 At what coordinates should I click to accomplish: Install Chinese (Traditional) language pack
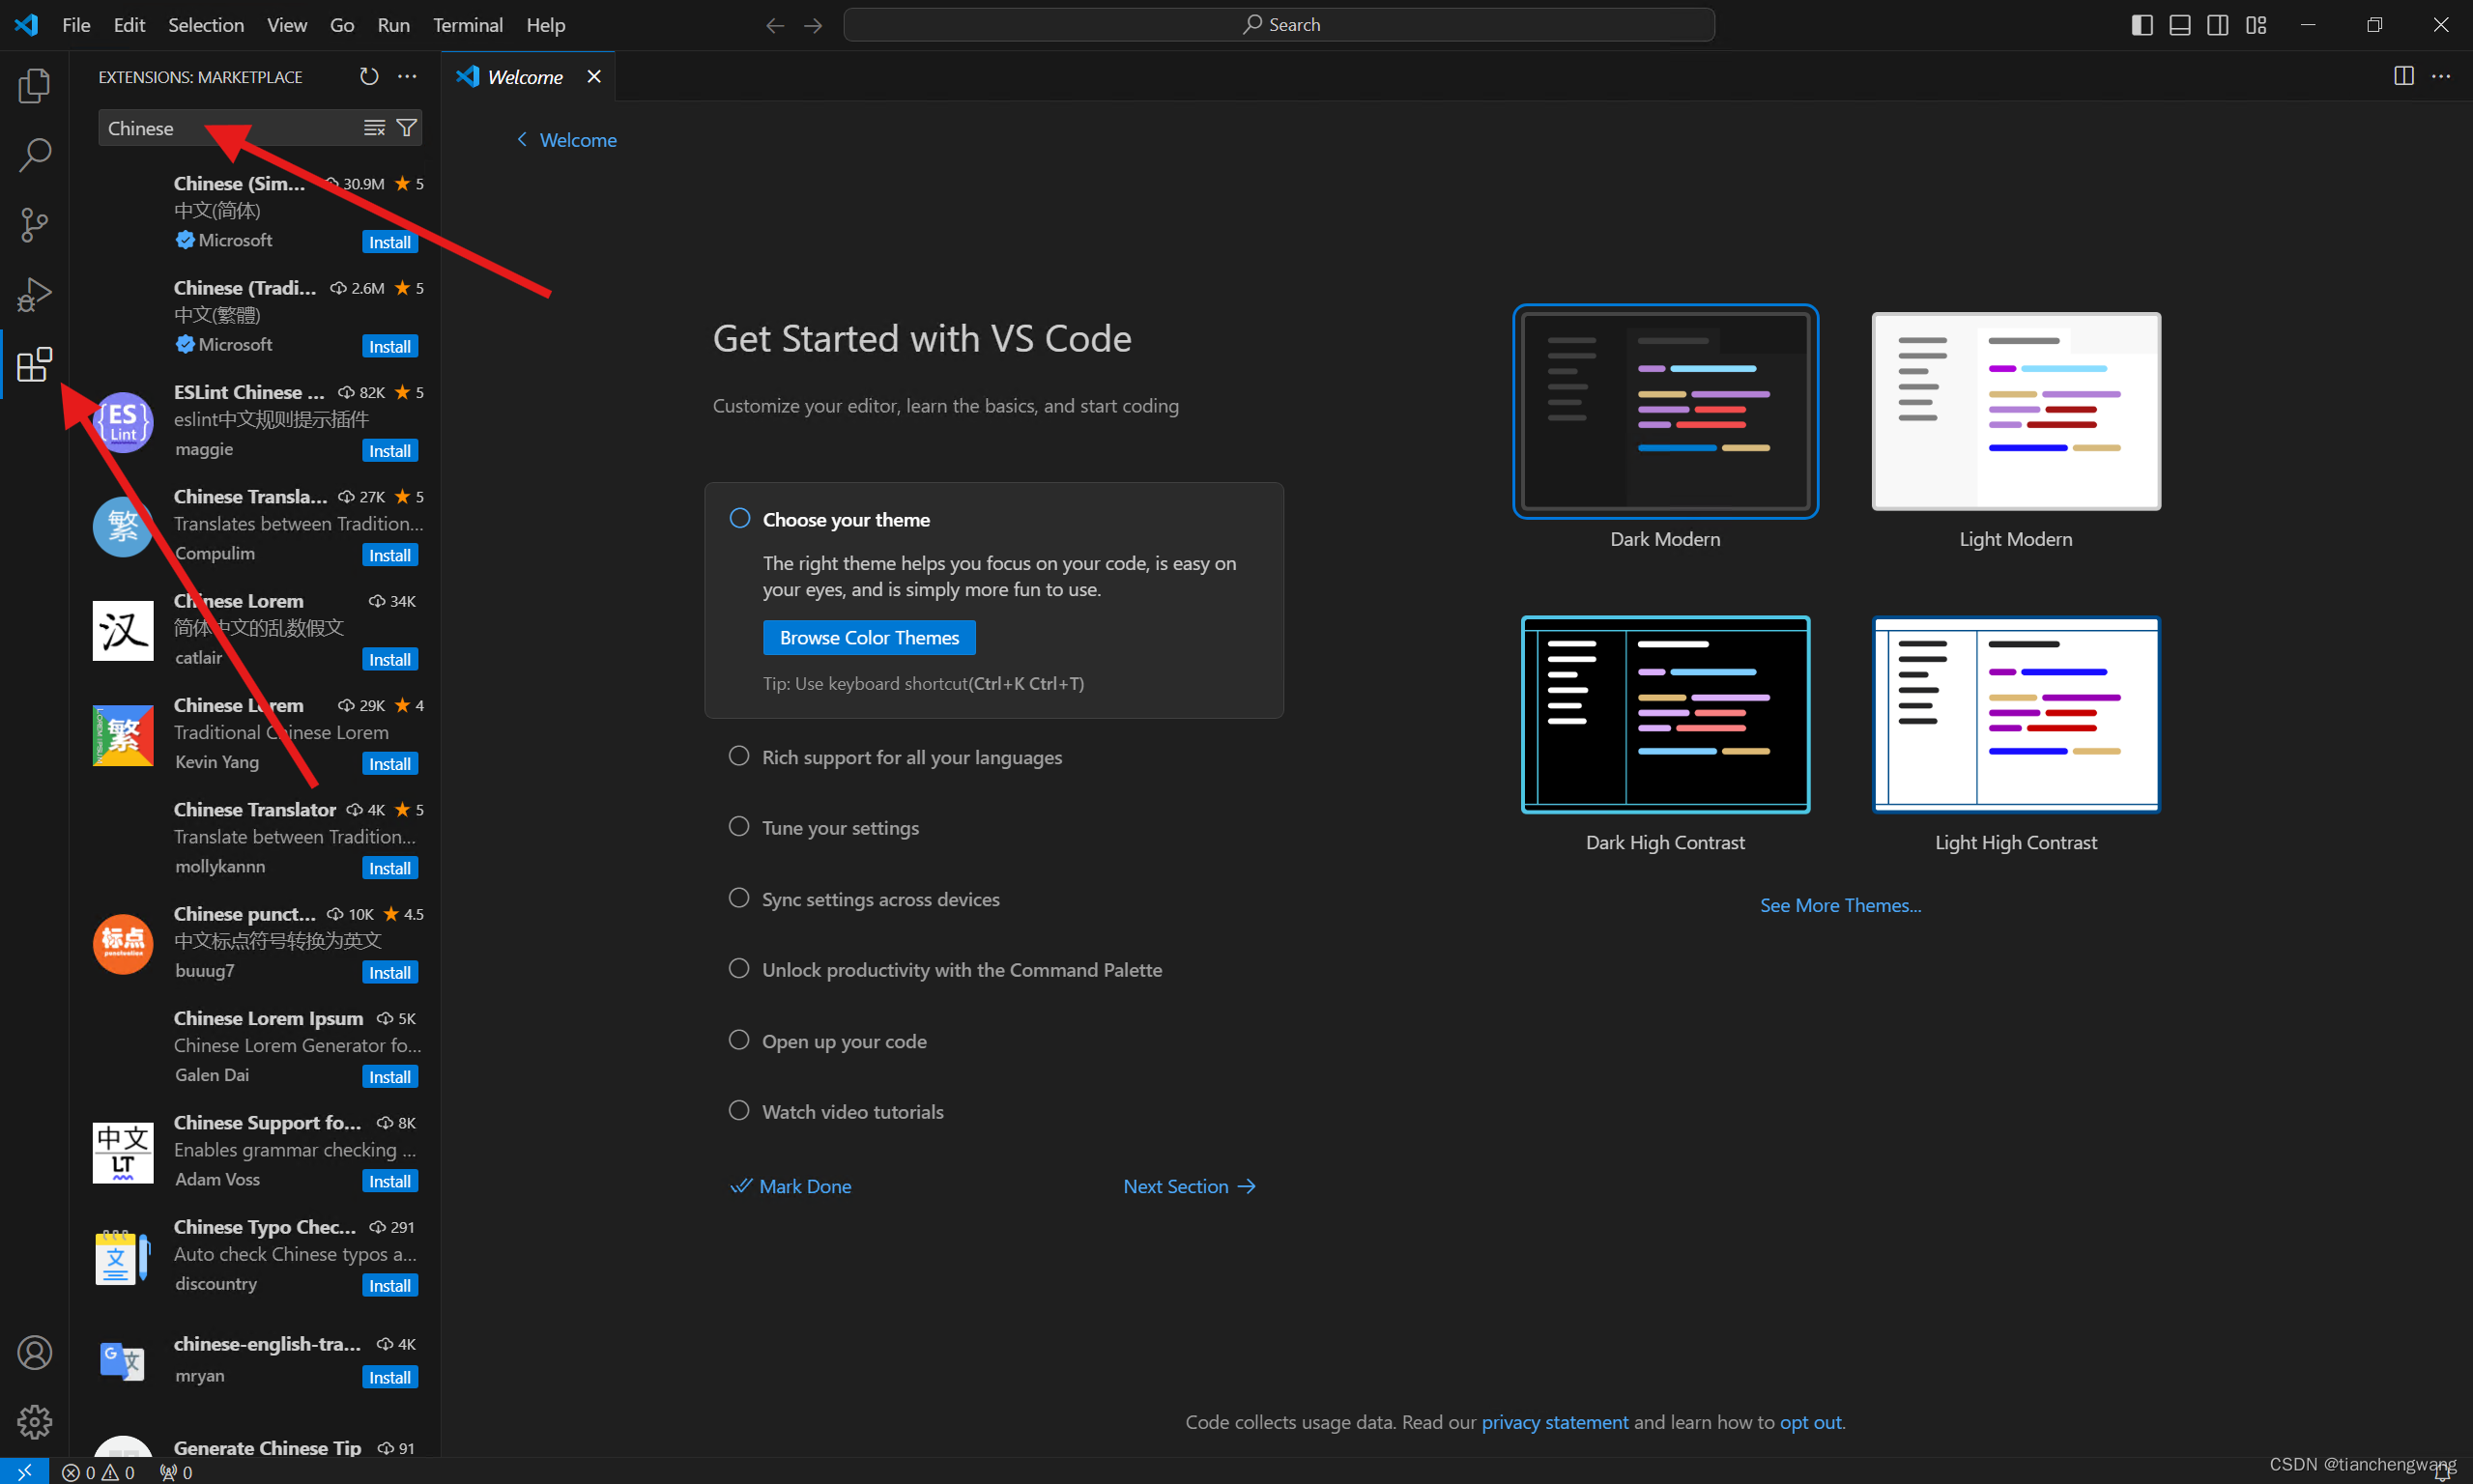389,346
